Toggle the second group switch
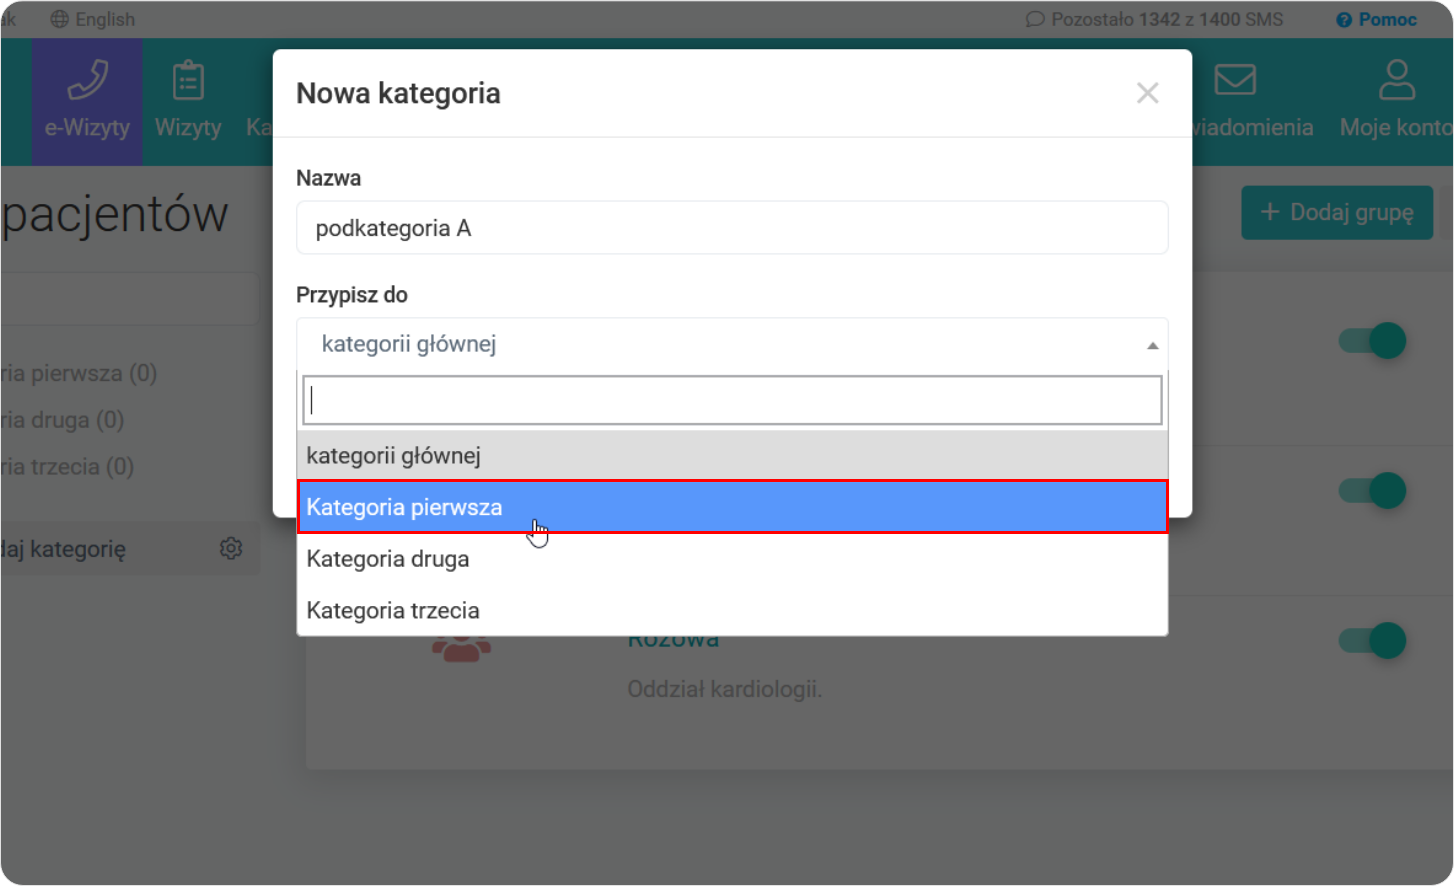Image resolution: width=1454 pixels, height=886 pixels. coord(1373,491)
